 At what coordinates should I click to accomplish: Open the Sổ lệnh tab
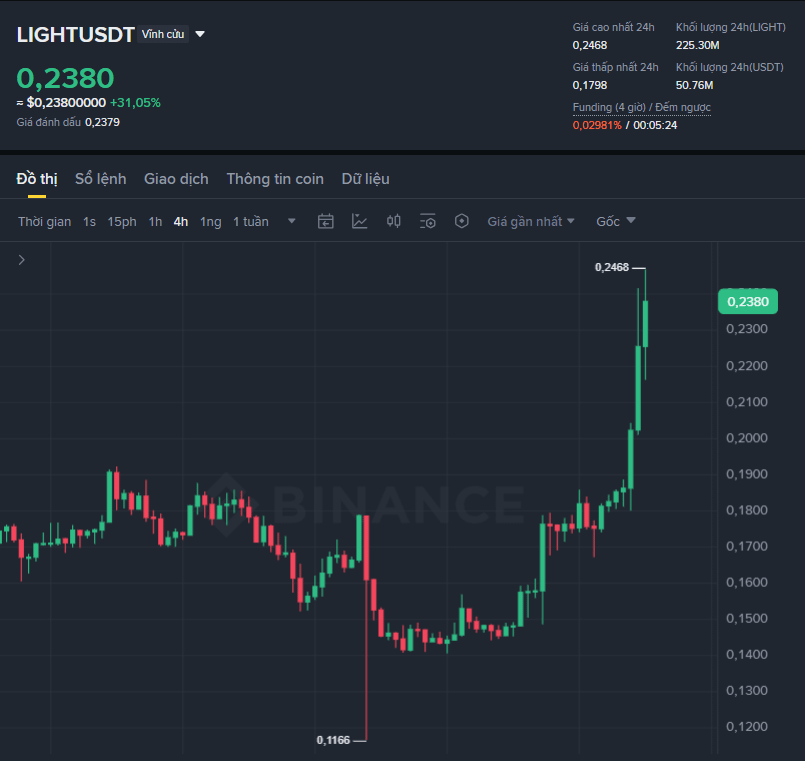click(x=101, y=179)
